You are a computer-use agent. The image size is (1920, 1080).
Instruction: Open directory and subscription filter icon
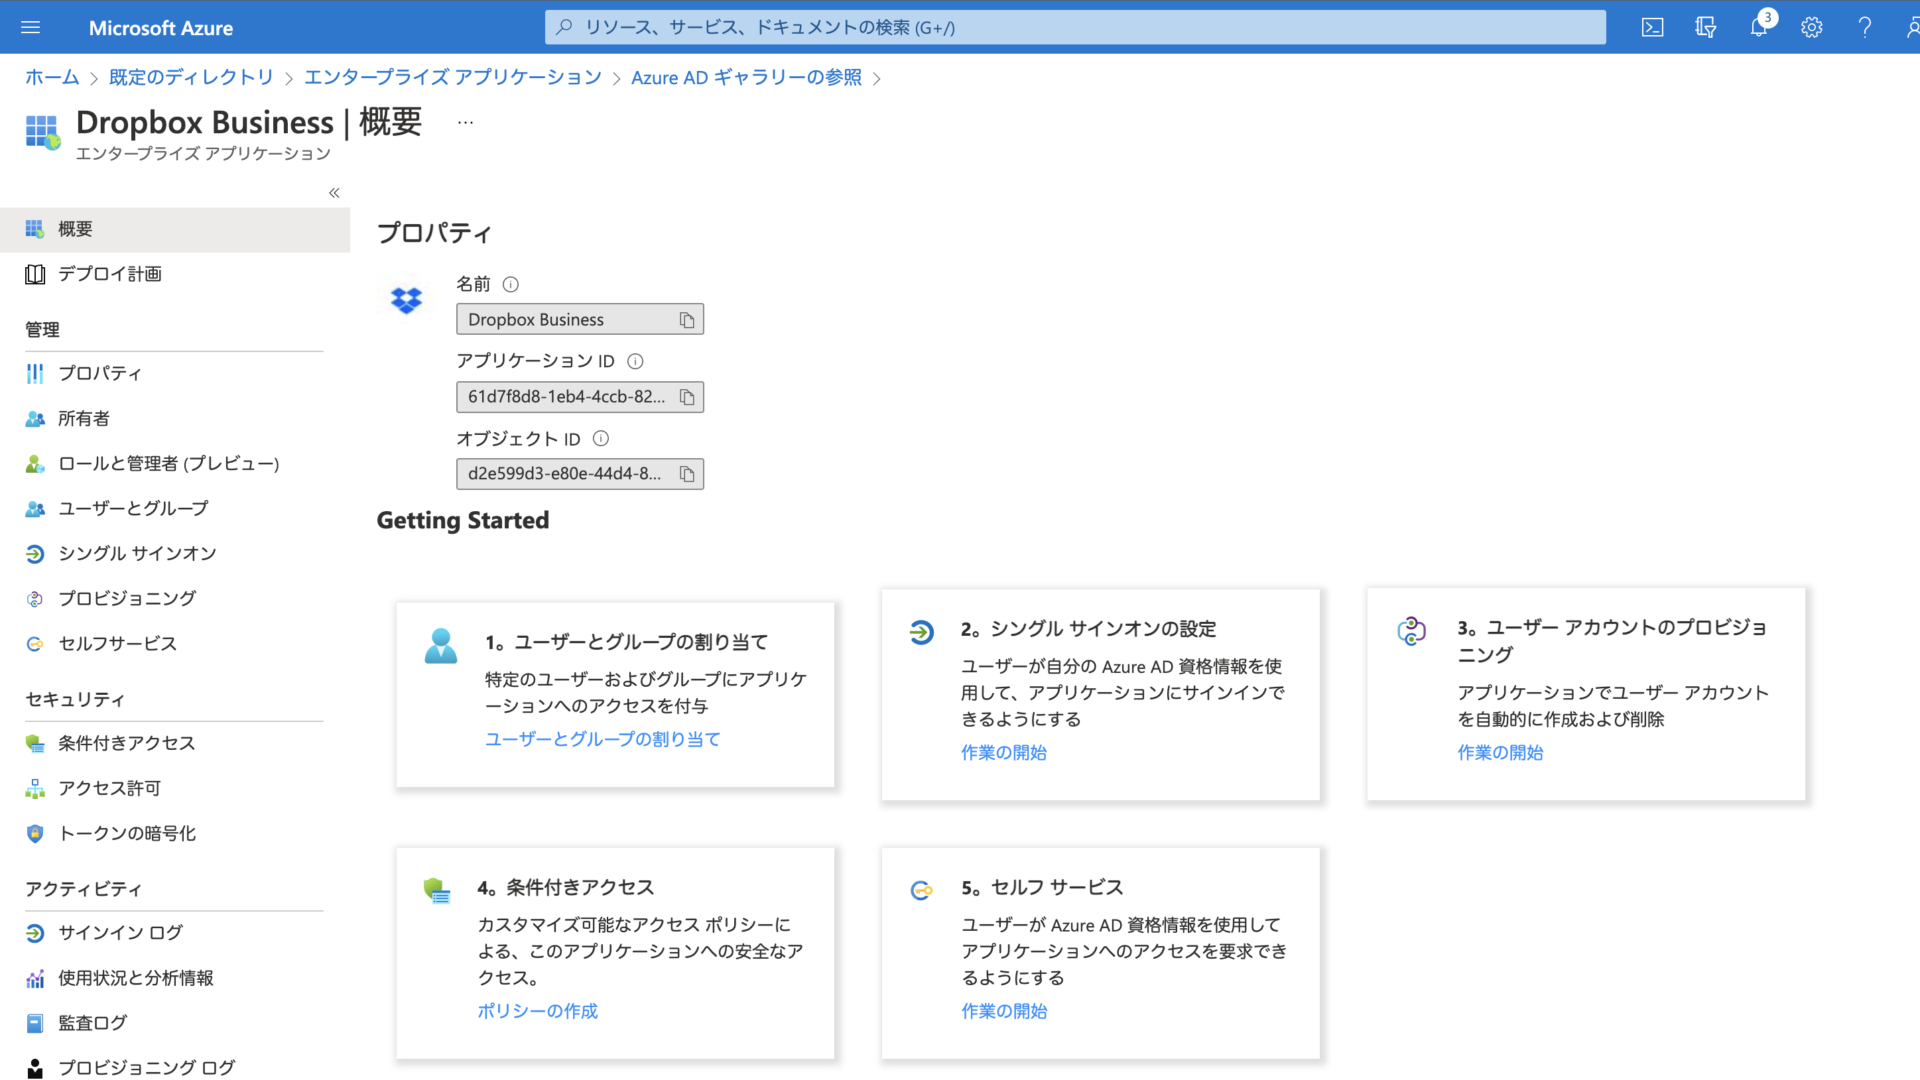click(x=1705, y=27)
